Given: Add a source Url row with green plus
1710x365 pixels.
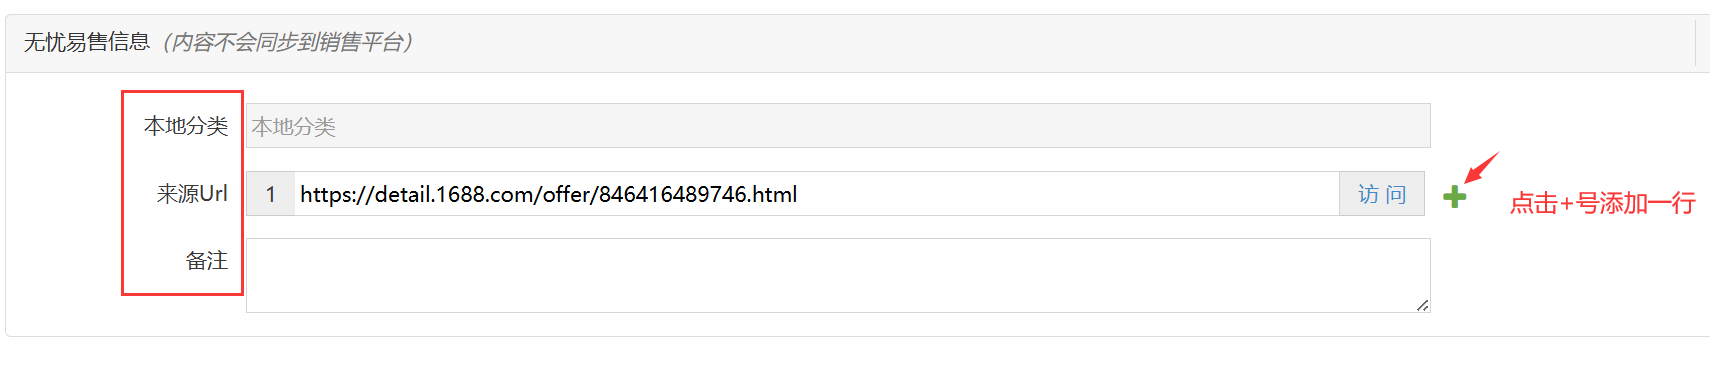Looking at the screenshot, I should point(1455,197).
